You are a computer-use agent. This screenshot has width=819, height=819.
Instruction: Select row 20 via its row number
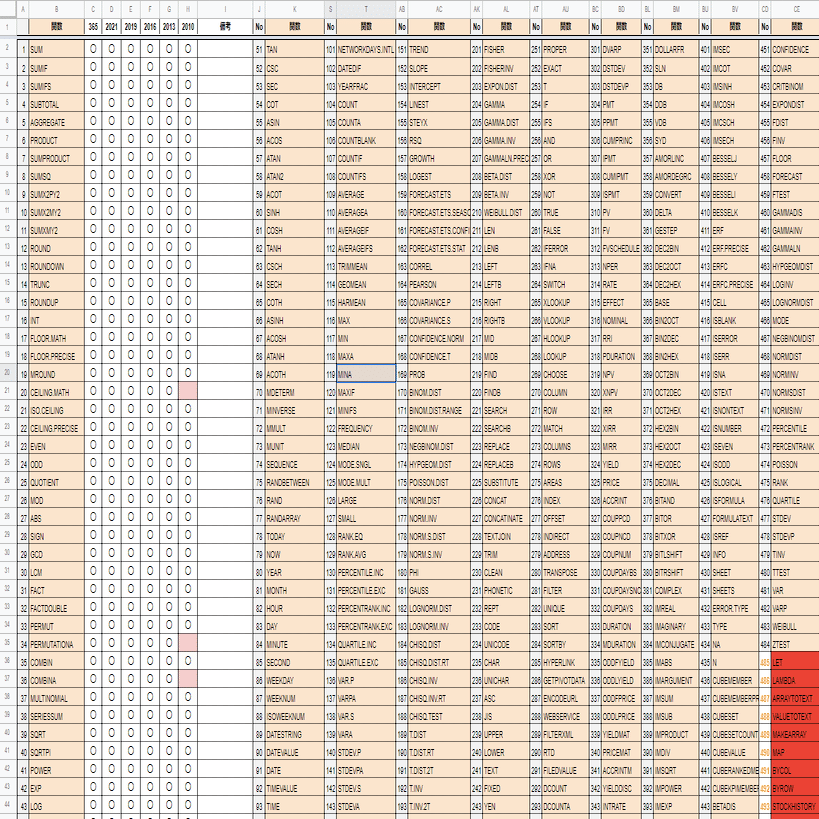pyautogui.click(x=7, y=372)
